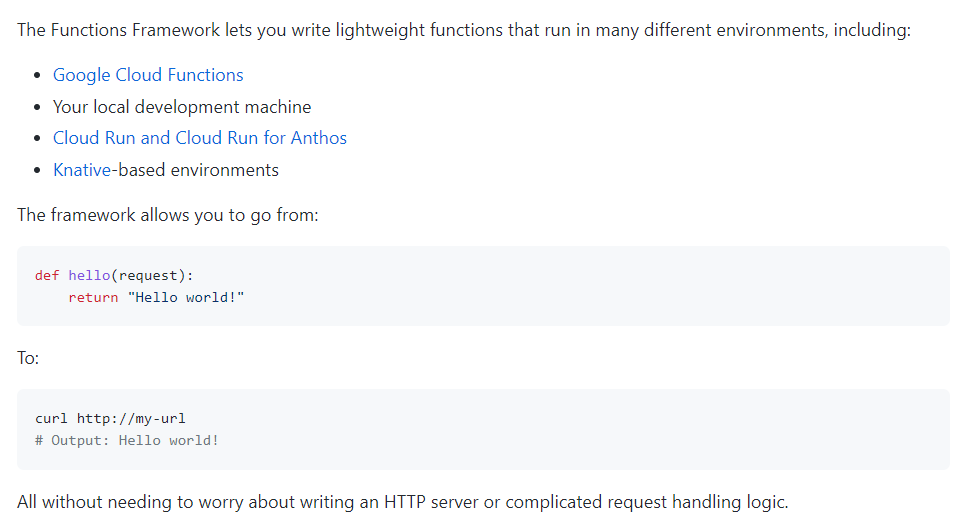The image size is (956, 526).
Task: Click the Python hello function code block
Action: click(483, 286)
